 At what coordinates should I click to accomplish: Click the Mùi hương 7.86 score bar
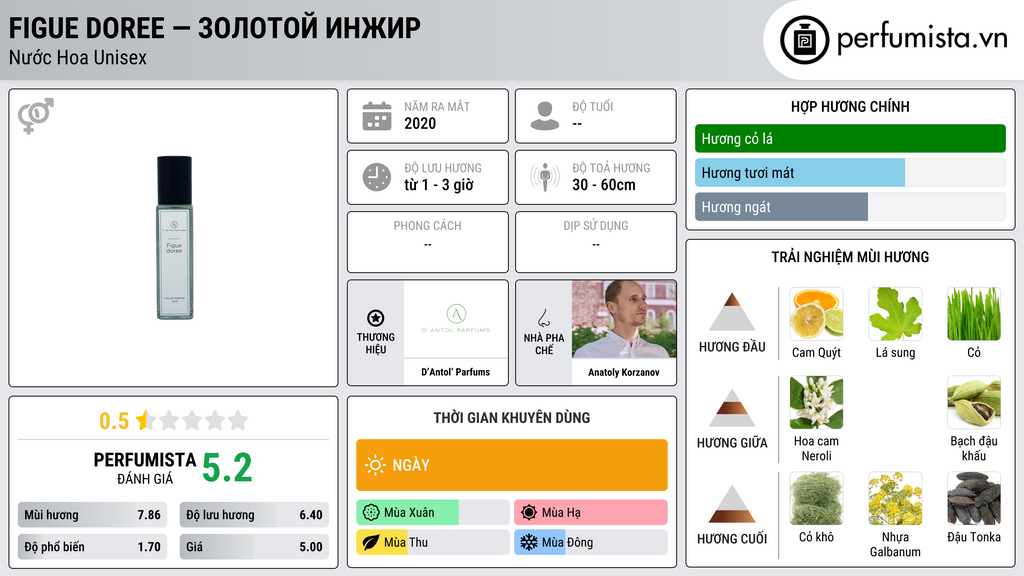tap(93, 515)
